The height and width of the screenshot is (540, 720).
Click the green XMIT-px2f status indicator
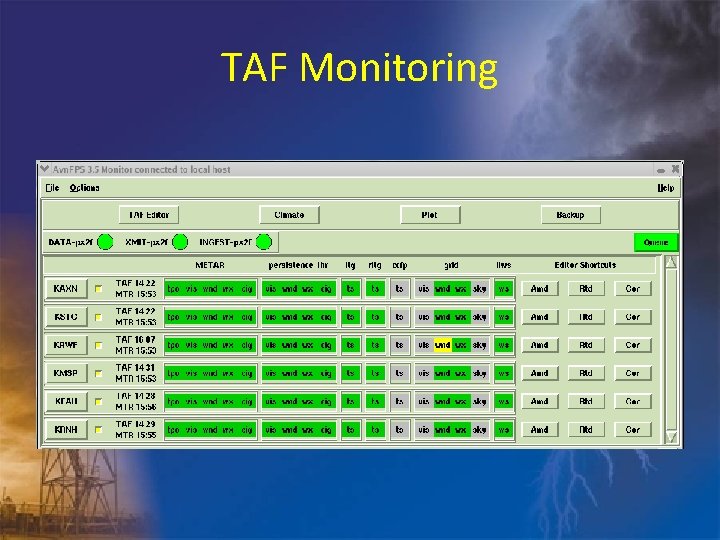tap(180, 242)
